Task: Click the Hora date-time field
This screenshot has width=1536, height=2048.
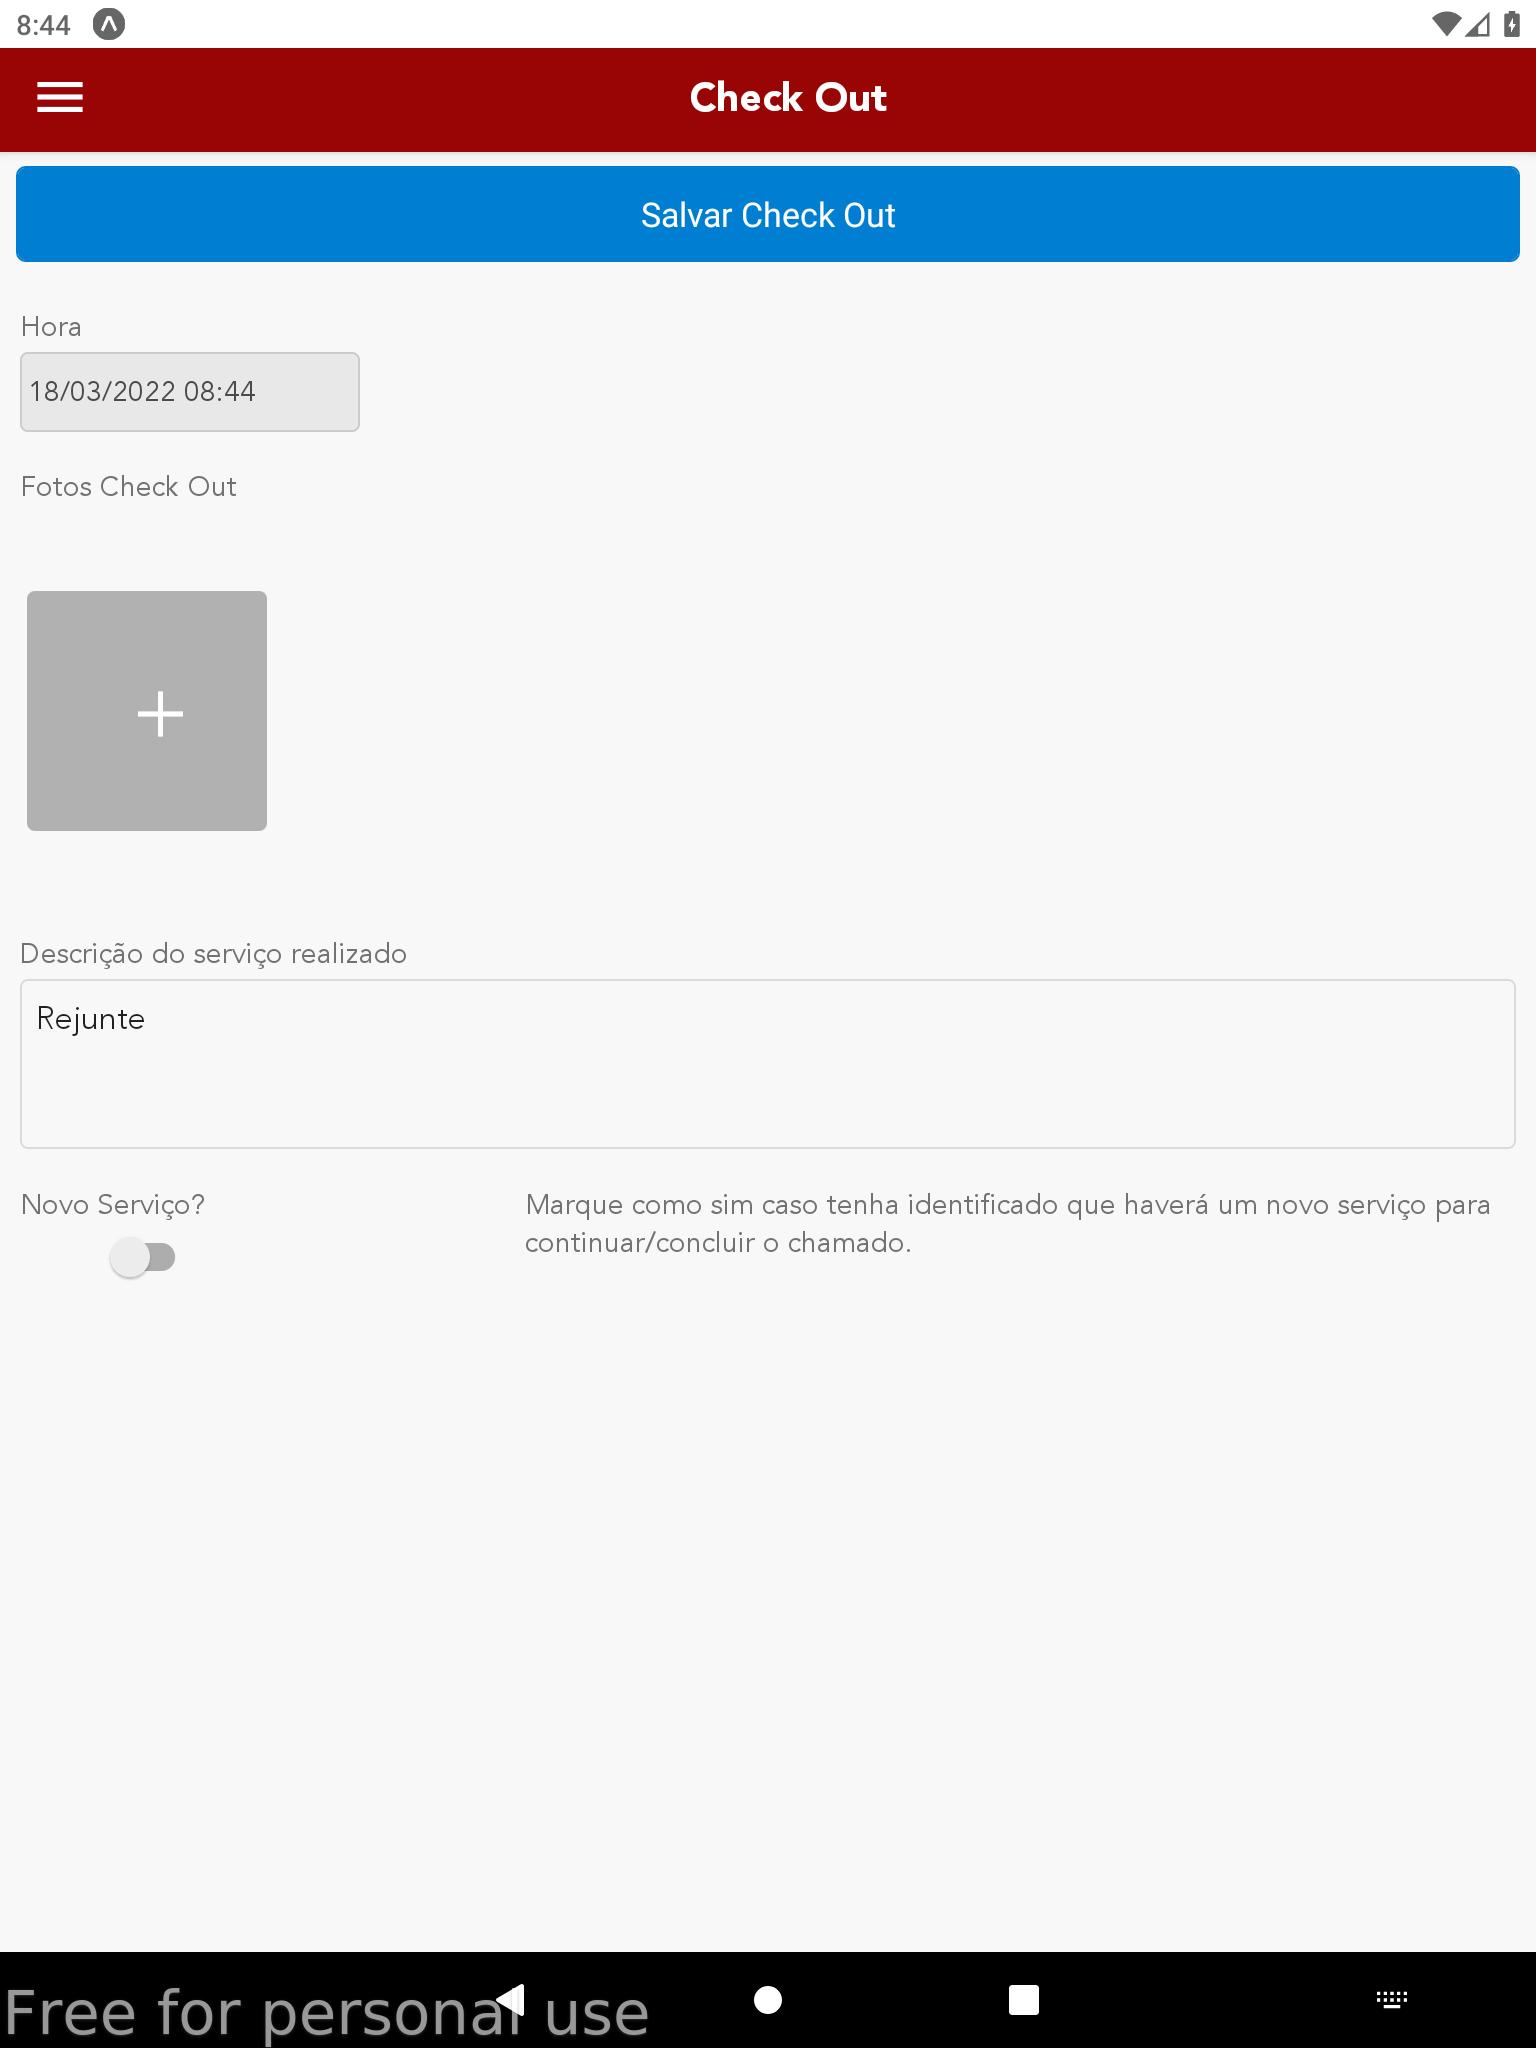Action: (x=190, y=392)
